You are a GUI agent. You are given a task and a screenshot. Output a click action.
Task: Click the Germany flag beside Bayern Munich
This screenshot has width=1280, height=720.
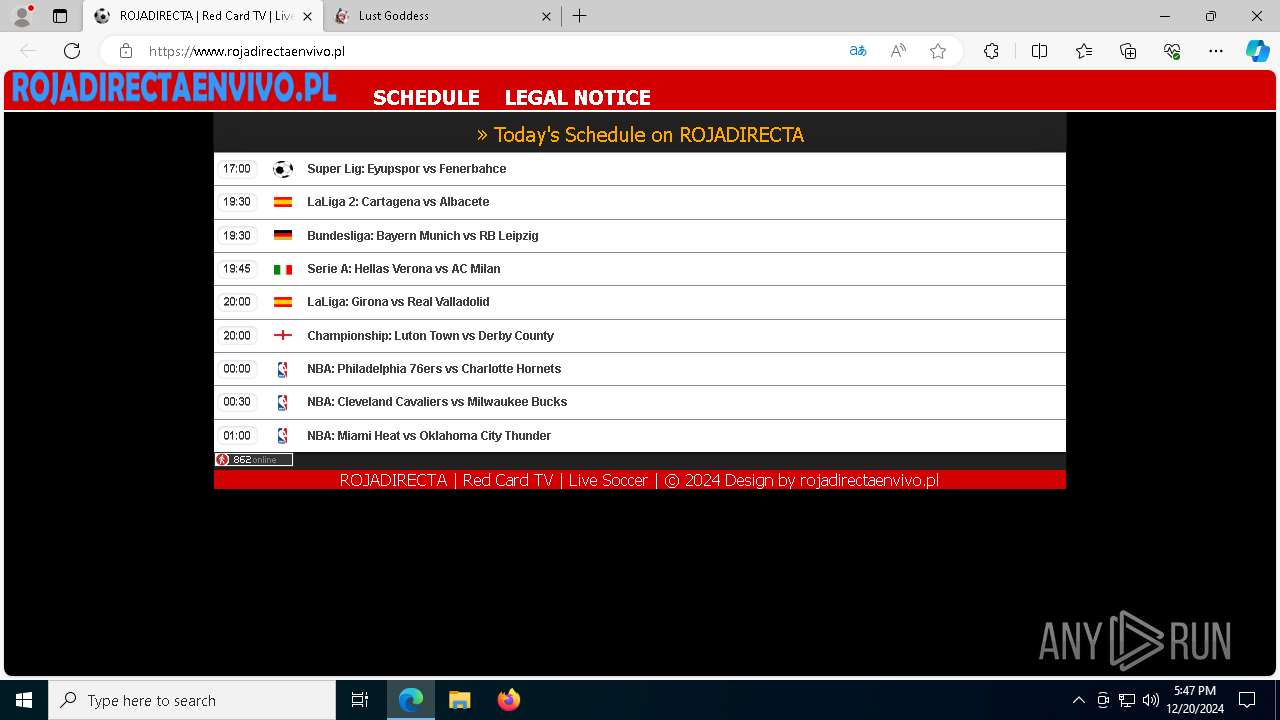coord(283,236)
